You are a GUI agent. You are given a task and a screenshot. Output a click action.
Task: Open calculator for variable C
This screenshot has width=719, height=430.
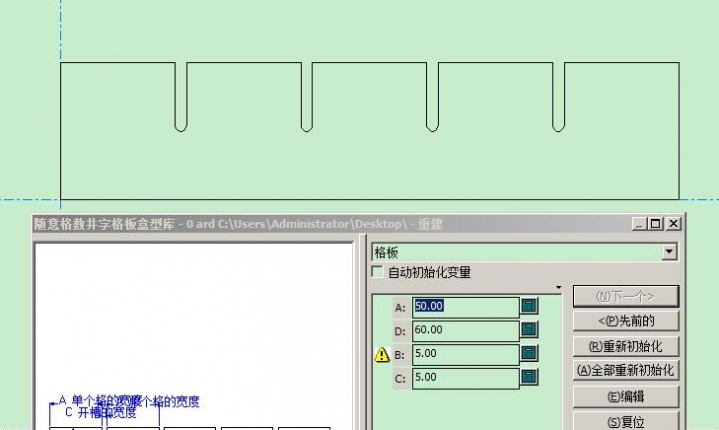[x=530, y=378]
